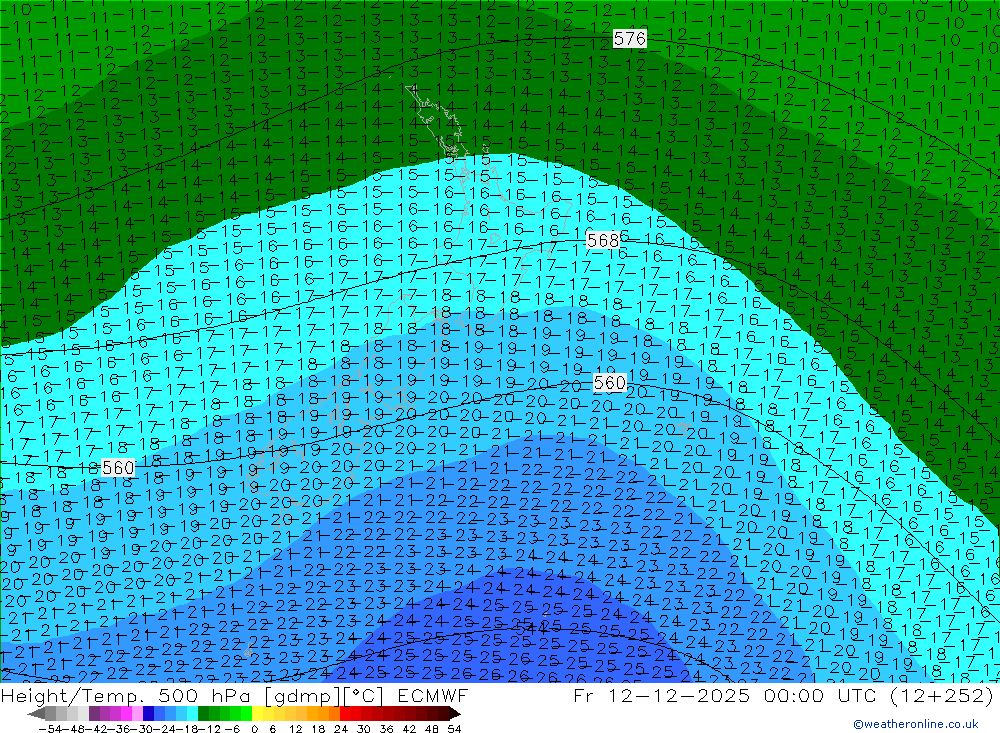The height and width of the screenshot is (733, 1000).
Task: Pick the bright red swatch at legend value 24
Action: pos(345,714)
